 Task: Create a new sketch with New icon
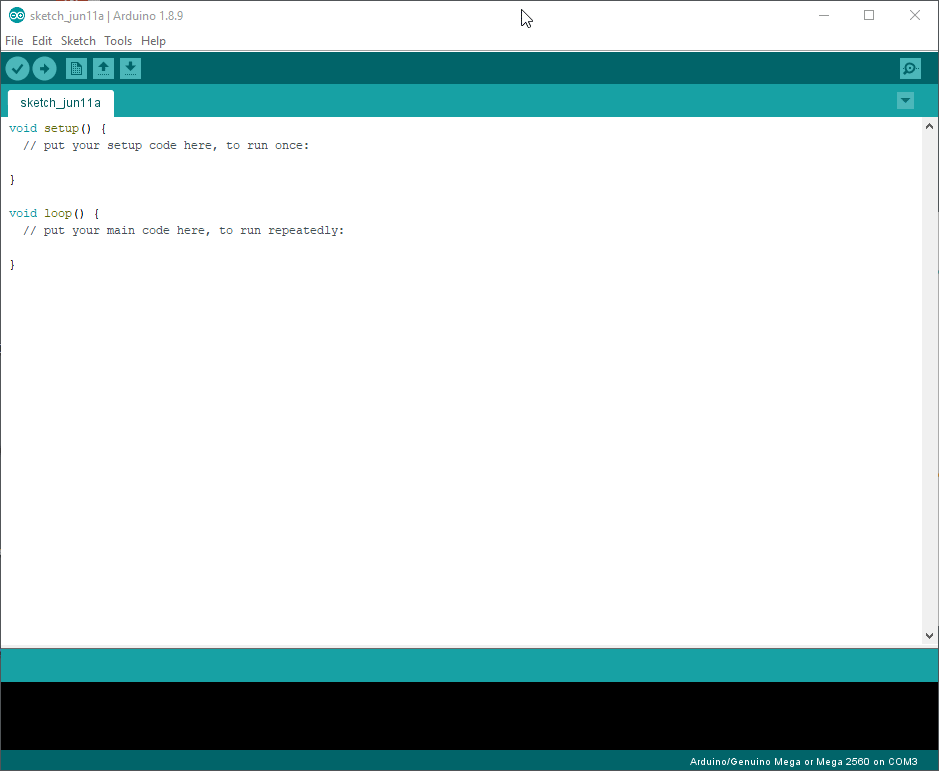tap(76, 69)
